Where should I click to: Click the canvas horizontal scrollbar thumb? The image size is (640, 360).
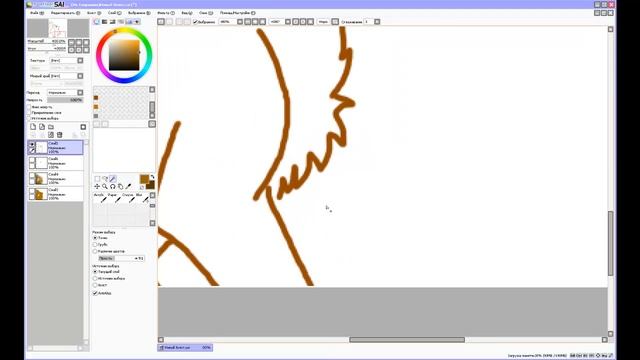click(x=407, y=340)
